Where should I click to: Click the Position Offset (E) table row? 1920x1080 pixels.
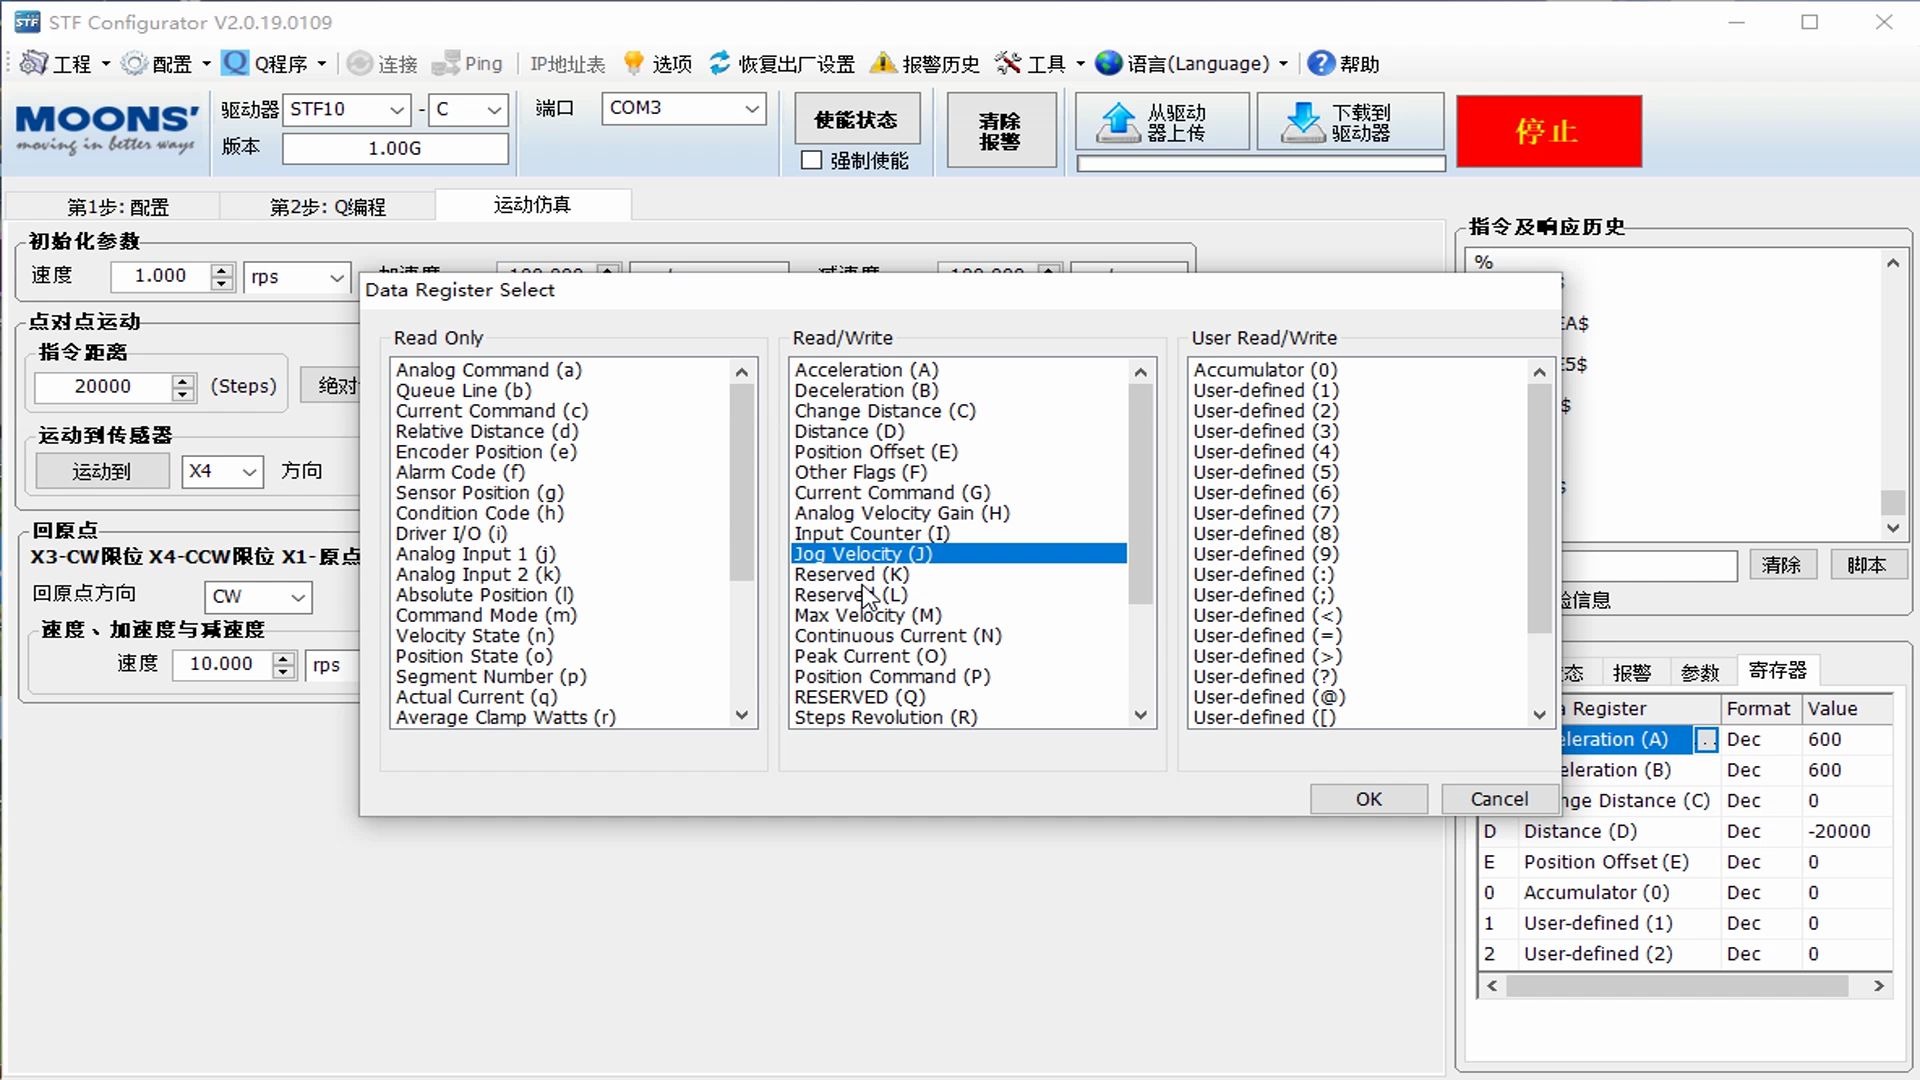click(1685, 862)
